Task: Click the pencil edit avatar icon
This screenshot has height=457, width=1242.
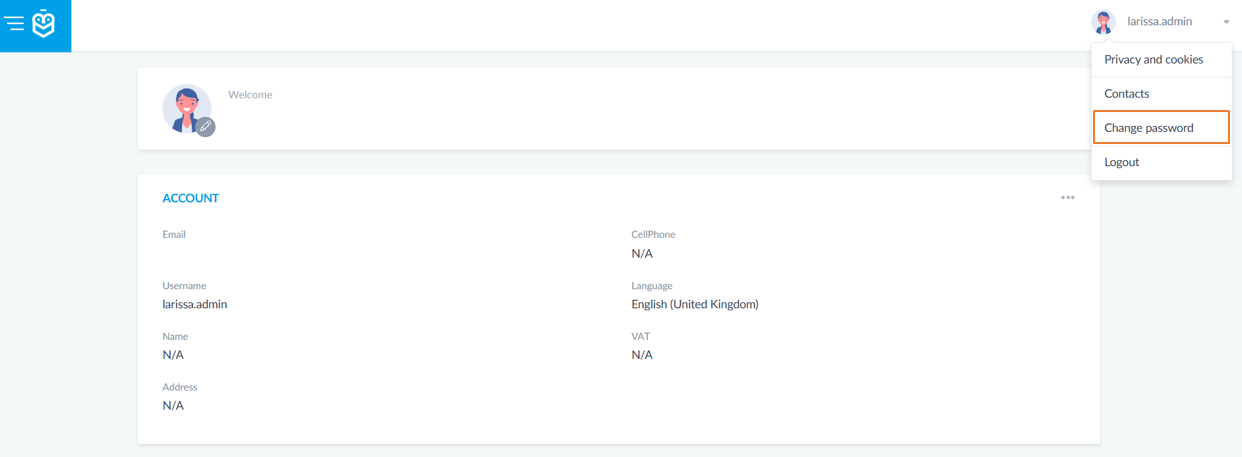Action: (205, 127)
